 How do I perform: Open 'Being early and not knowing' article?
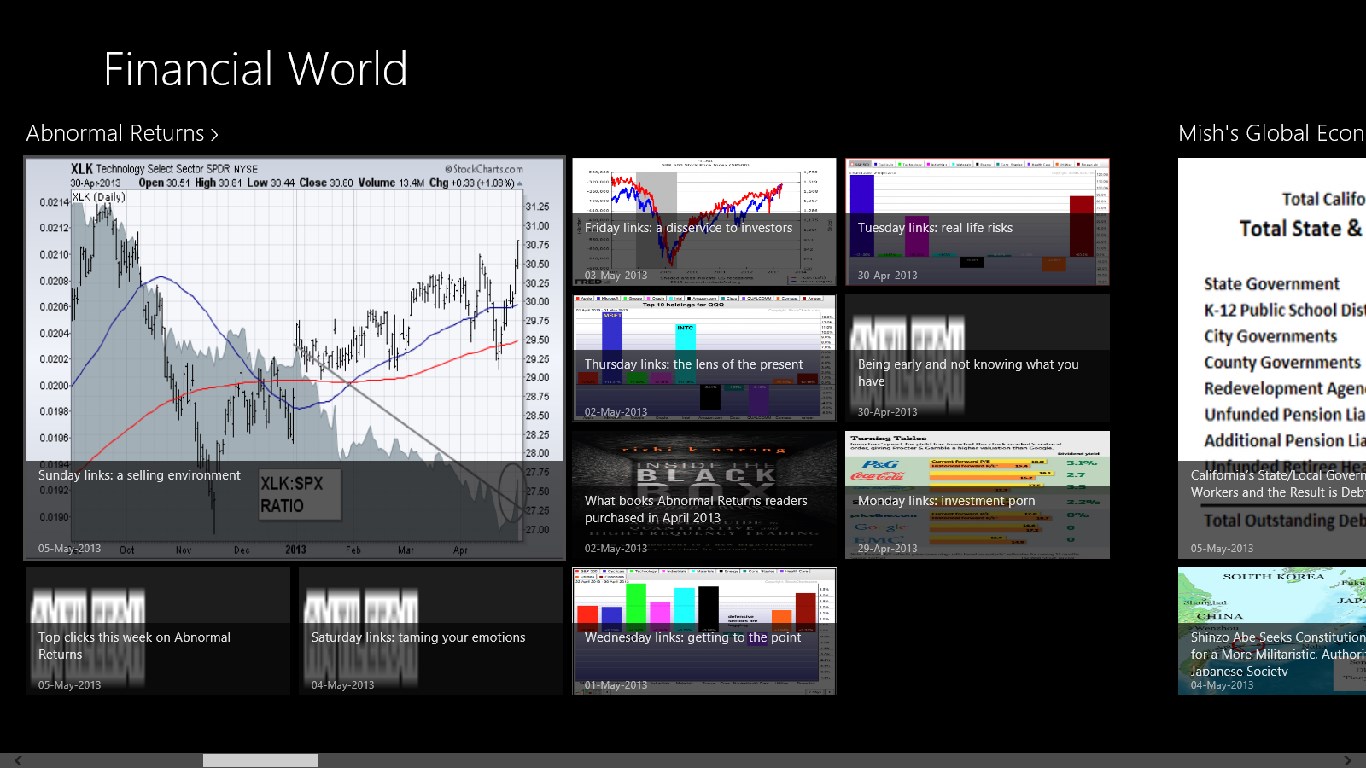pyautogui.click(x=977, y=358)
